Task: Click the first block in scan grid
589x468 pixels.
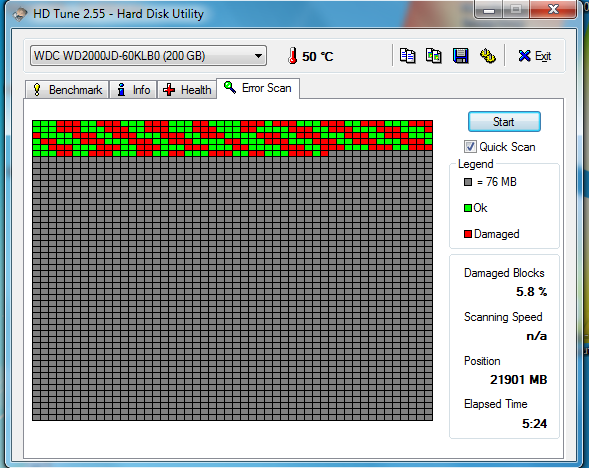Action: click(36, 124)
